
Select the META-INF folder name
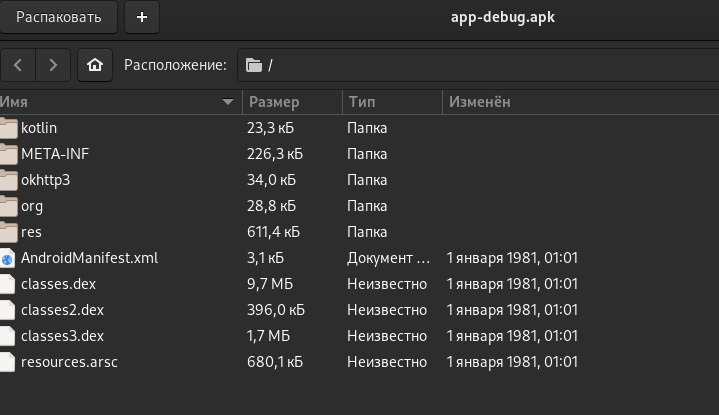click(x=55, y=154)
